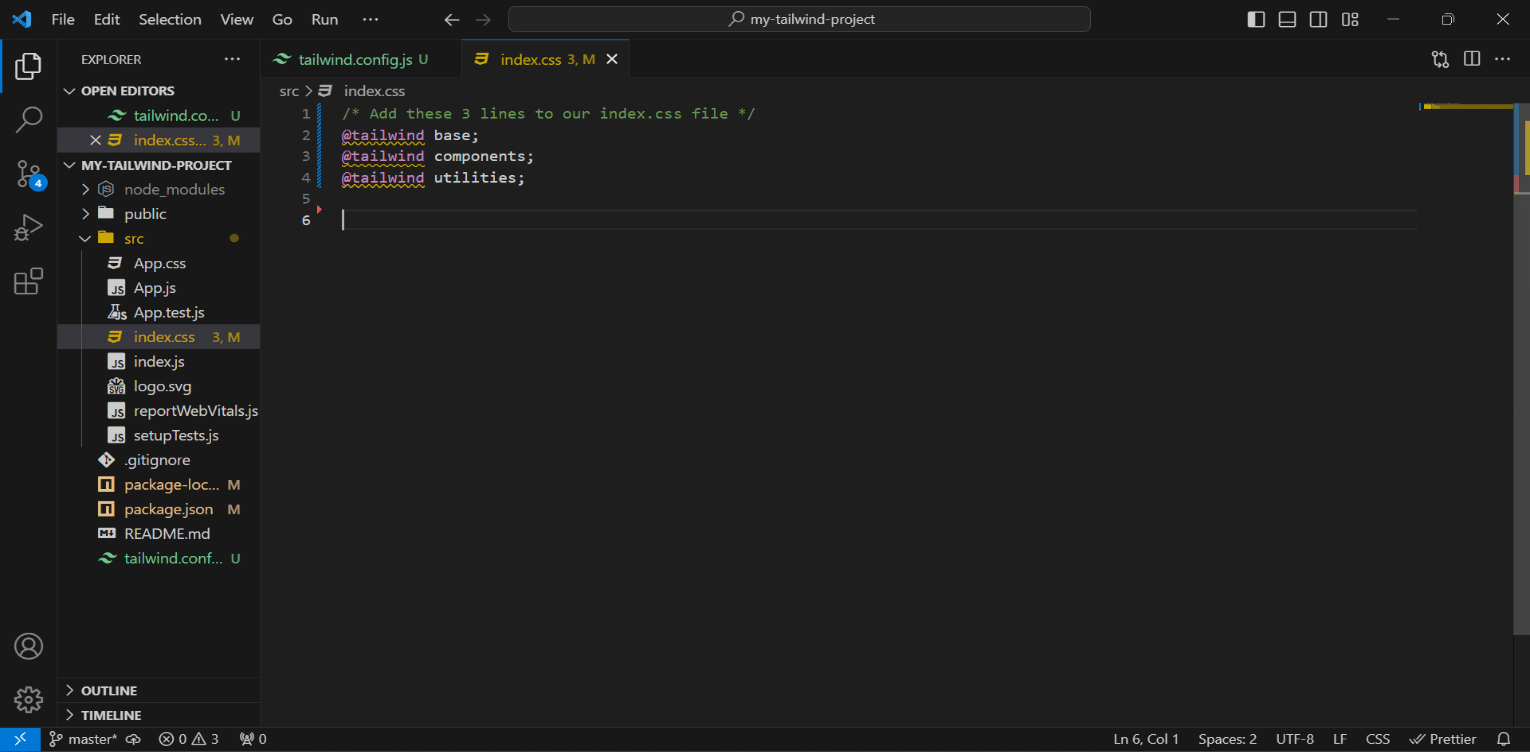Click the Ln 6, Col 1 position indicator
The width and height of the screenshot is (1530, 752).
1146,739
